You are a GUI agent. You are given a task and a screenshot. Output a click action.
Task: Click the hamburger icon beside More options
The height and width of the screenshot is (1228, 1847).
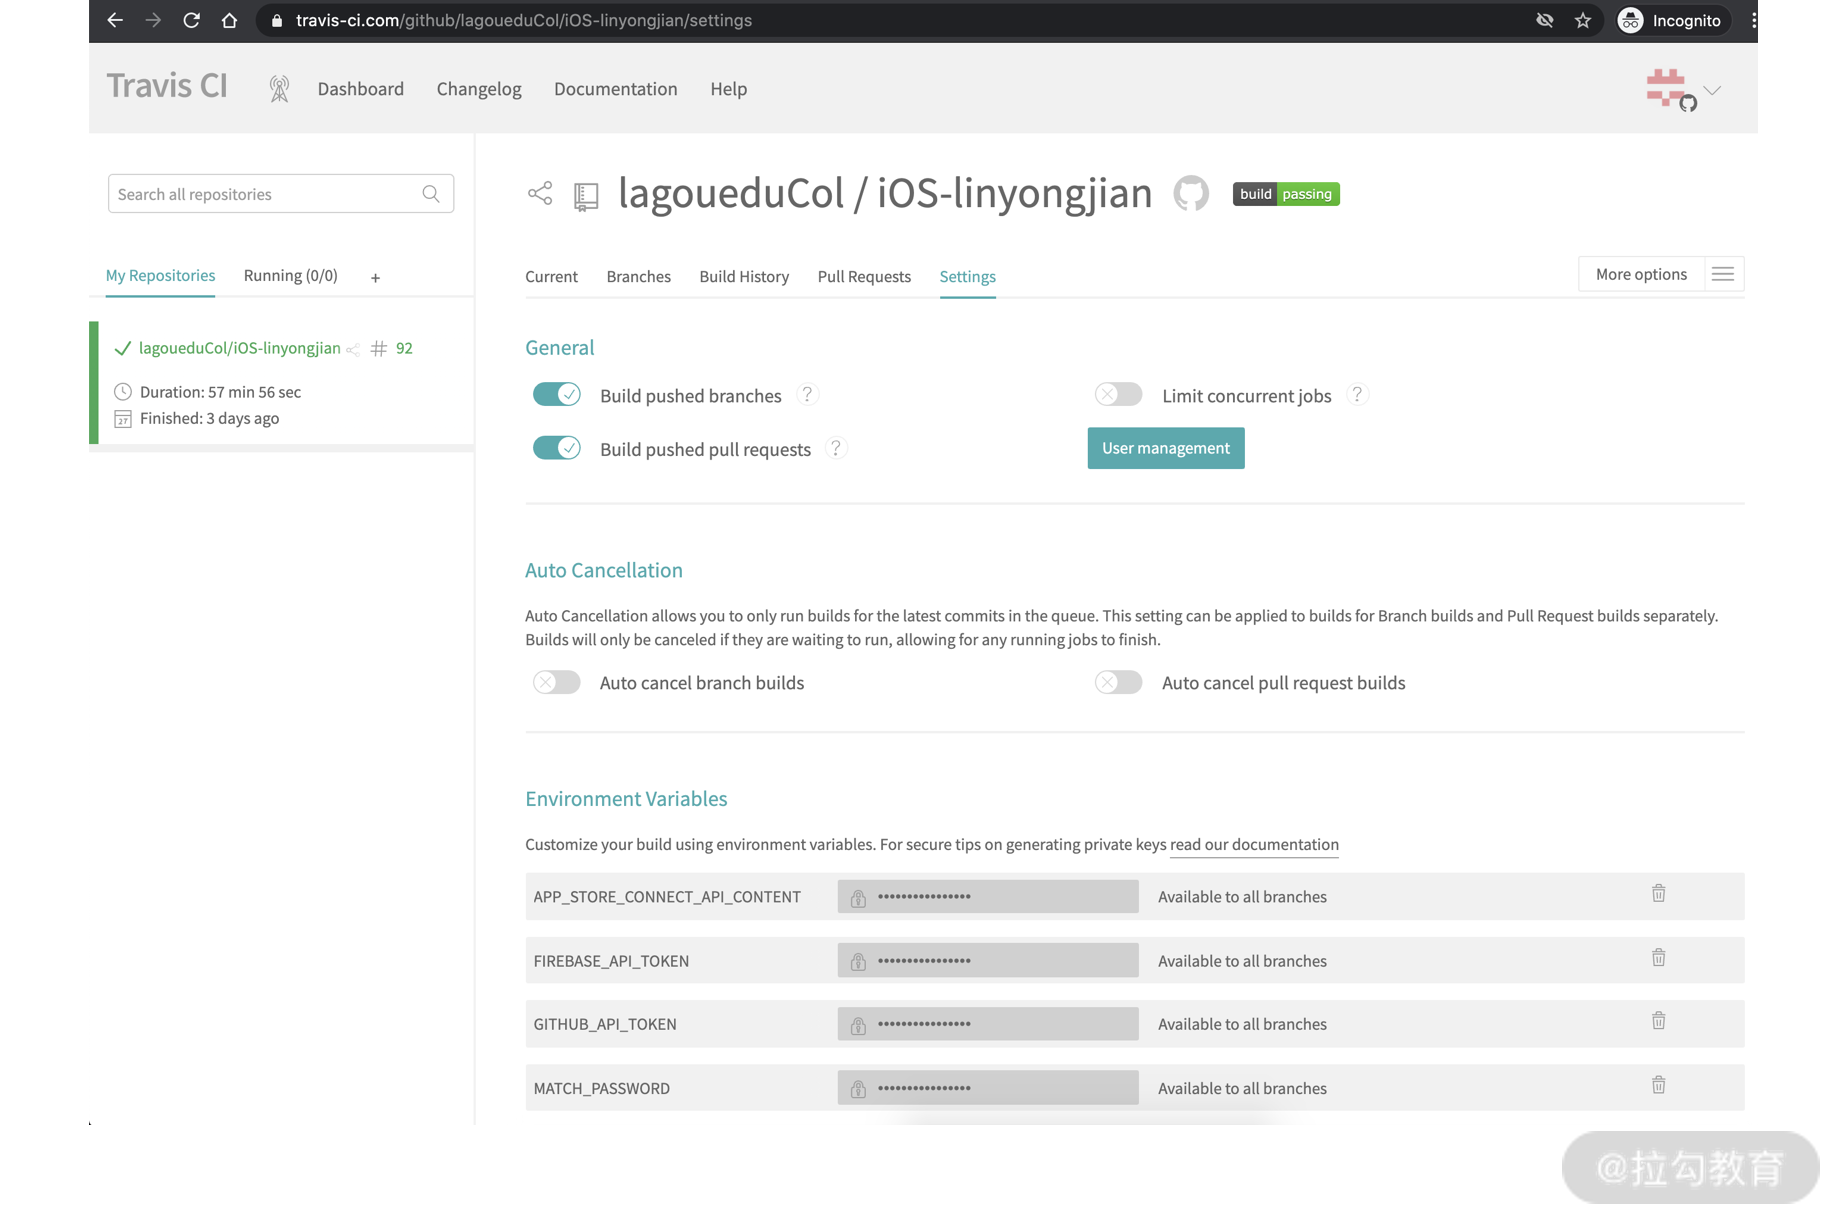click(x=1722, y=274)
